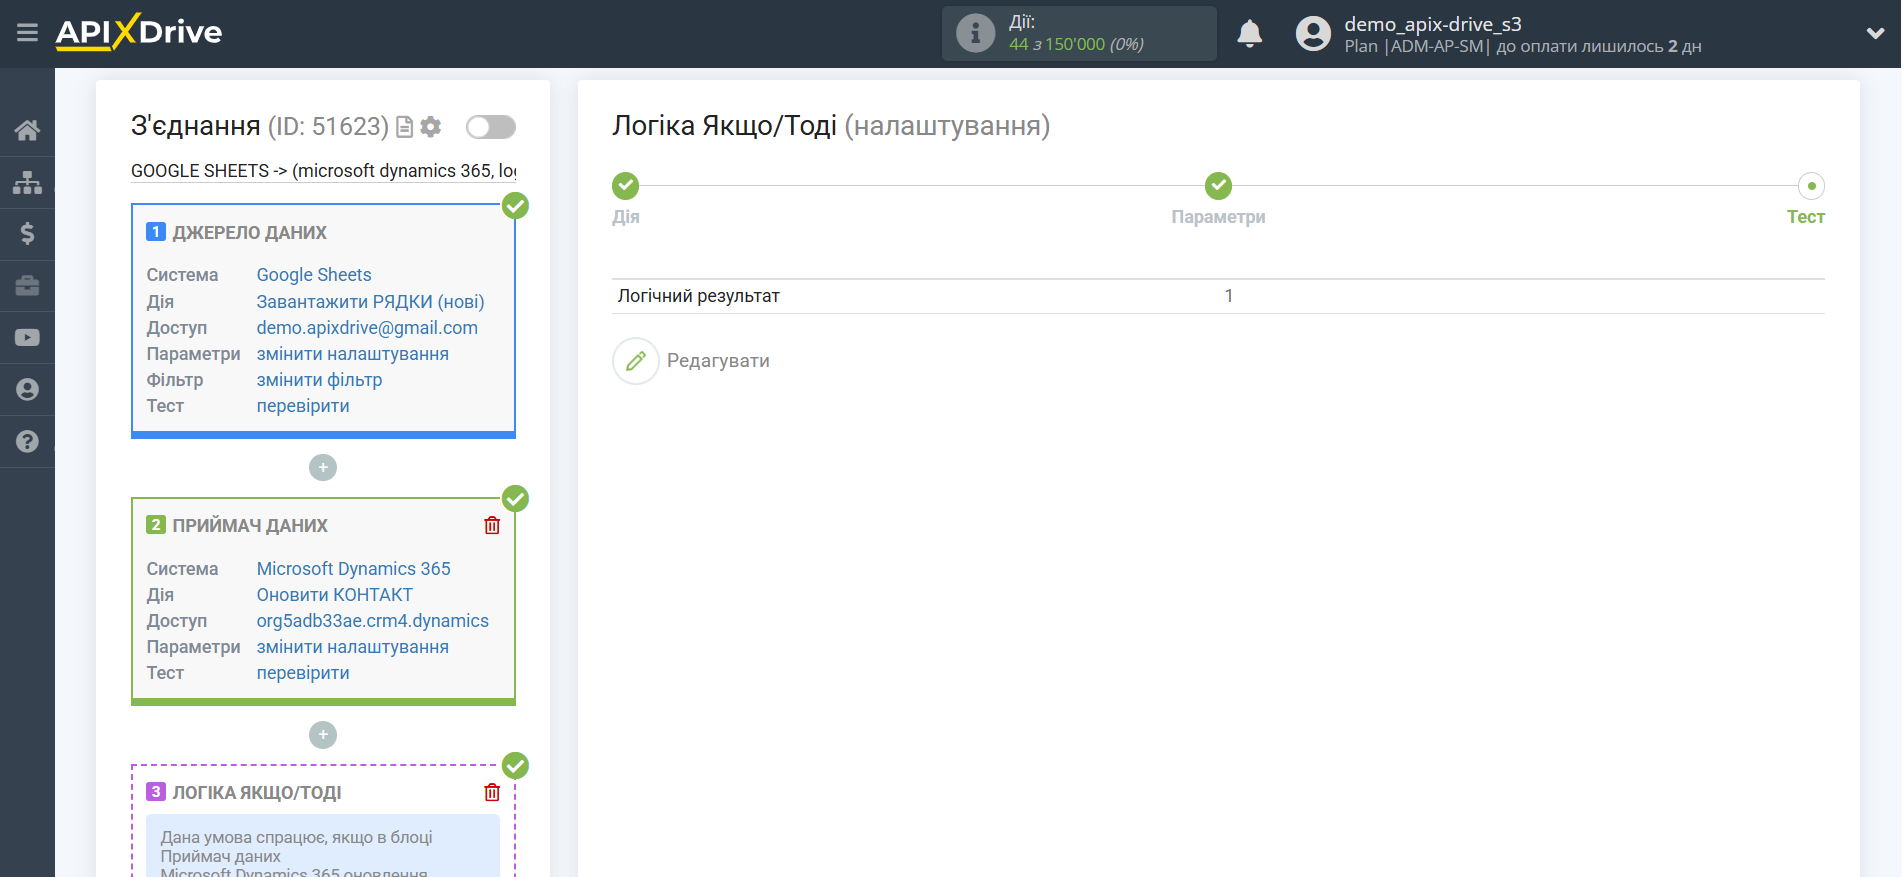Open the hamburger menu
The image size is (1903, 877).
pos(27,33)
